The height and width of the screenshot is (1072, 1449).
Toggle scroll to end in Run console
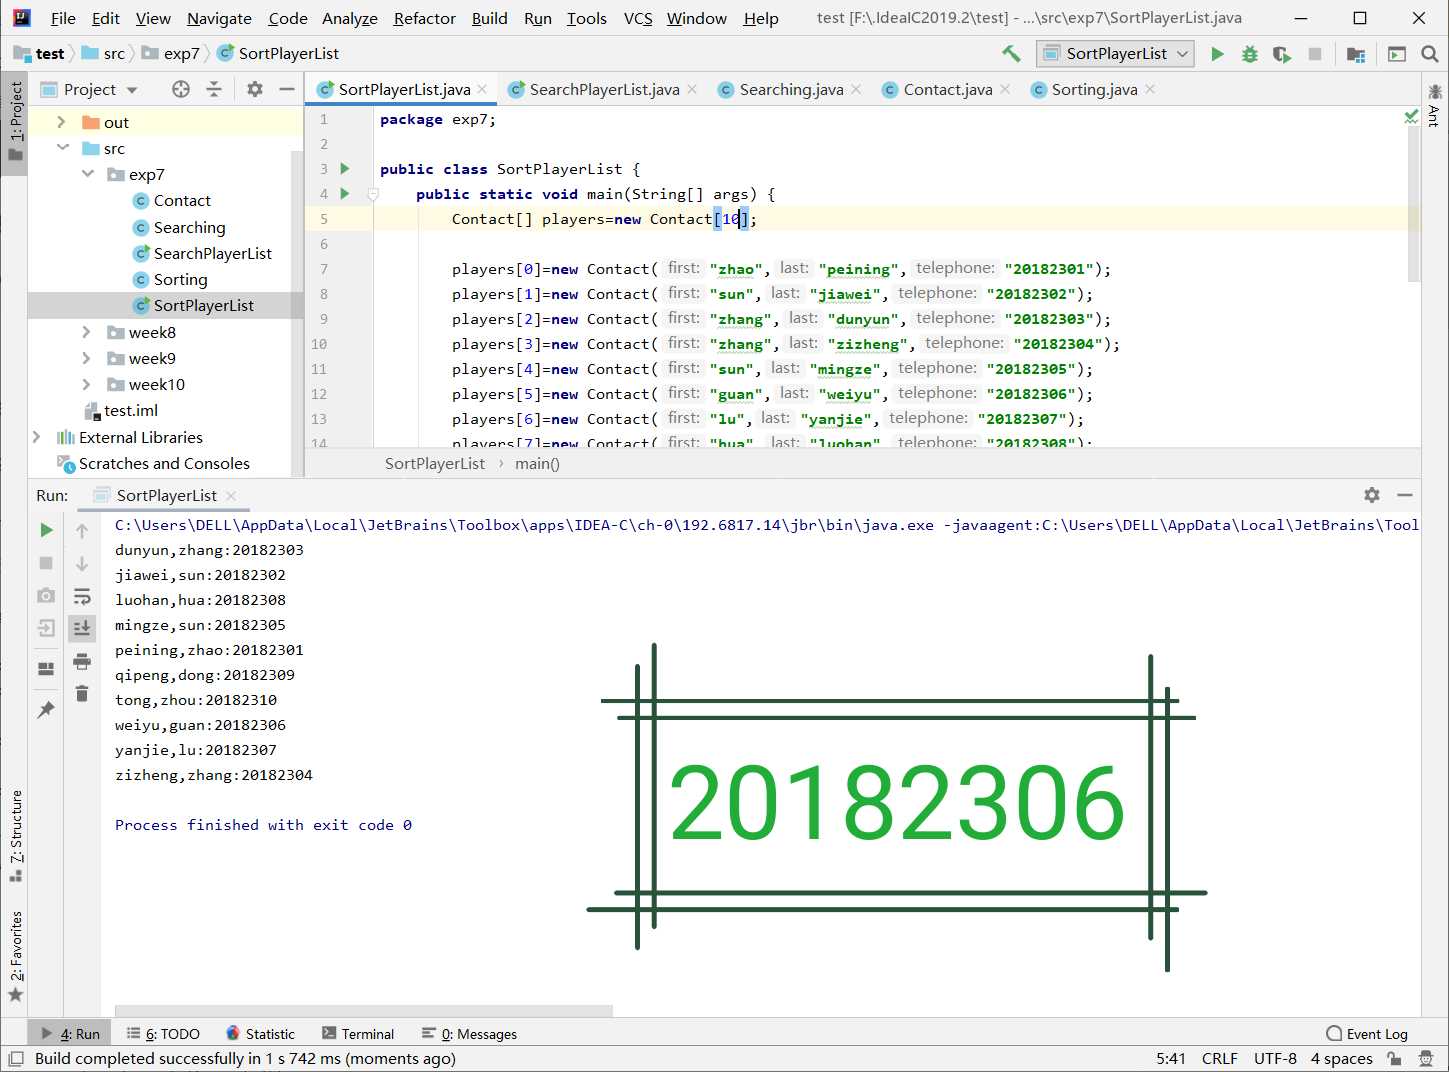(82, 628)
